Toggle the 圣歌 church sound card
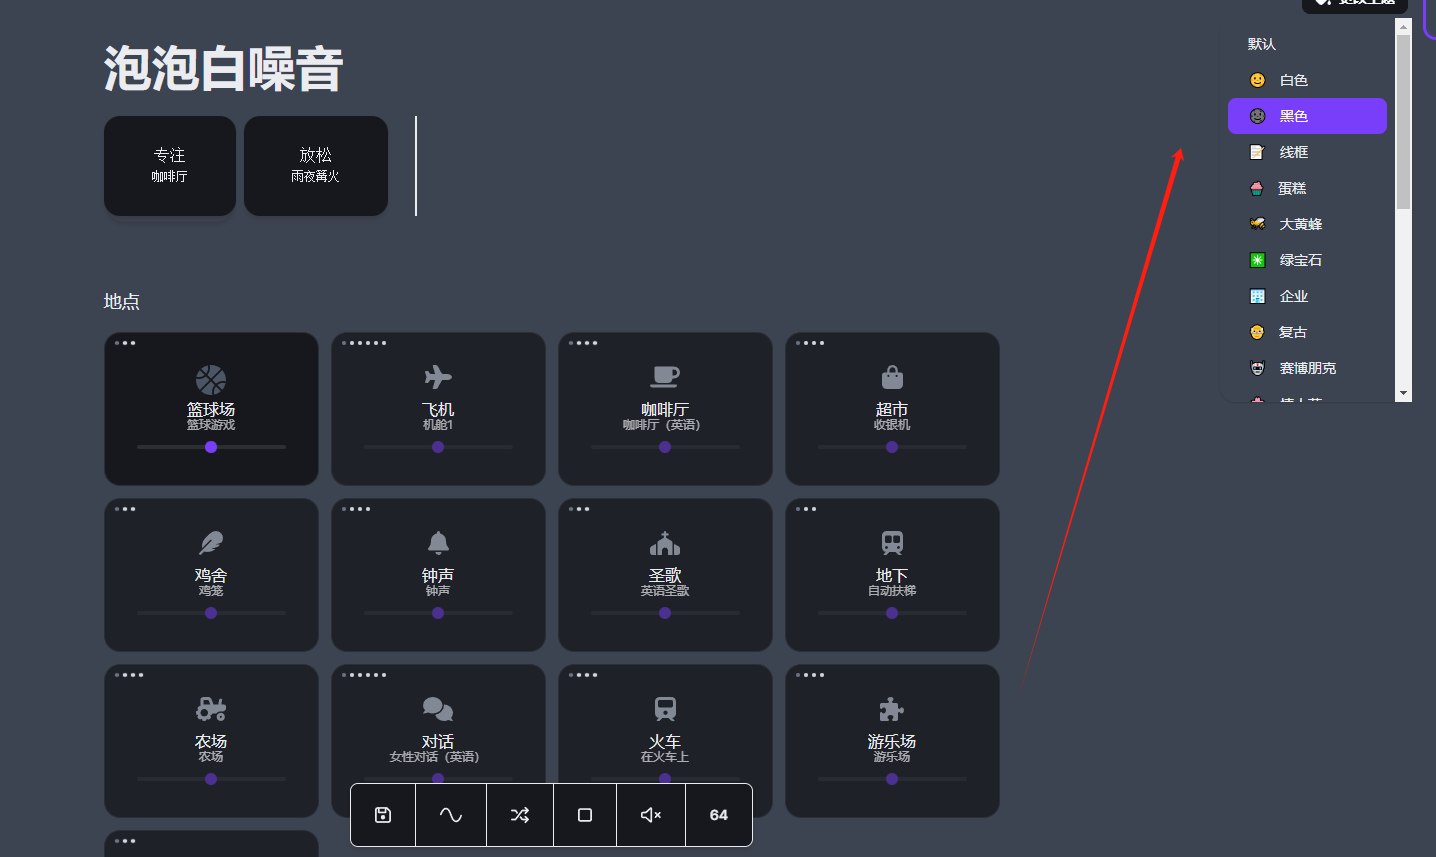Image resolution: width=1436 pixels, height=857 pixels. pyautogui.click(x=665, y=575)
